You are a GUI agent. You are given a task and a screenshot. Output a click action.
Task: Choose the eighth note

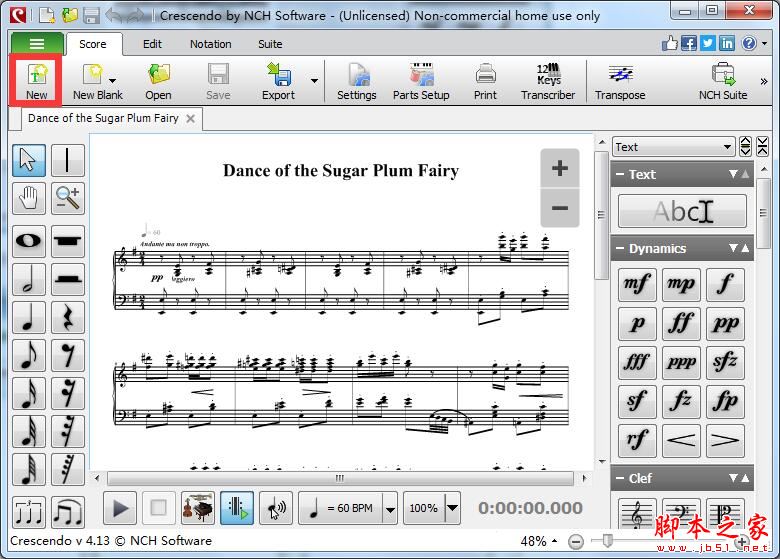coord(29,355)
